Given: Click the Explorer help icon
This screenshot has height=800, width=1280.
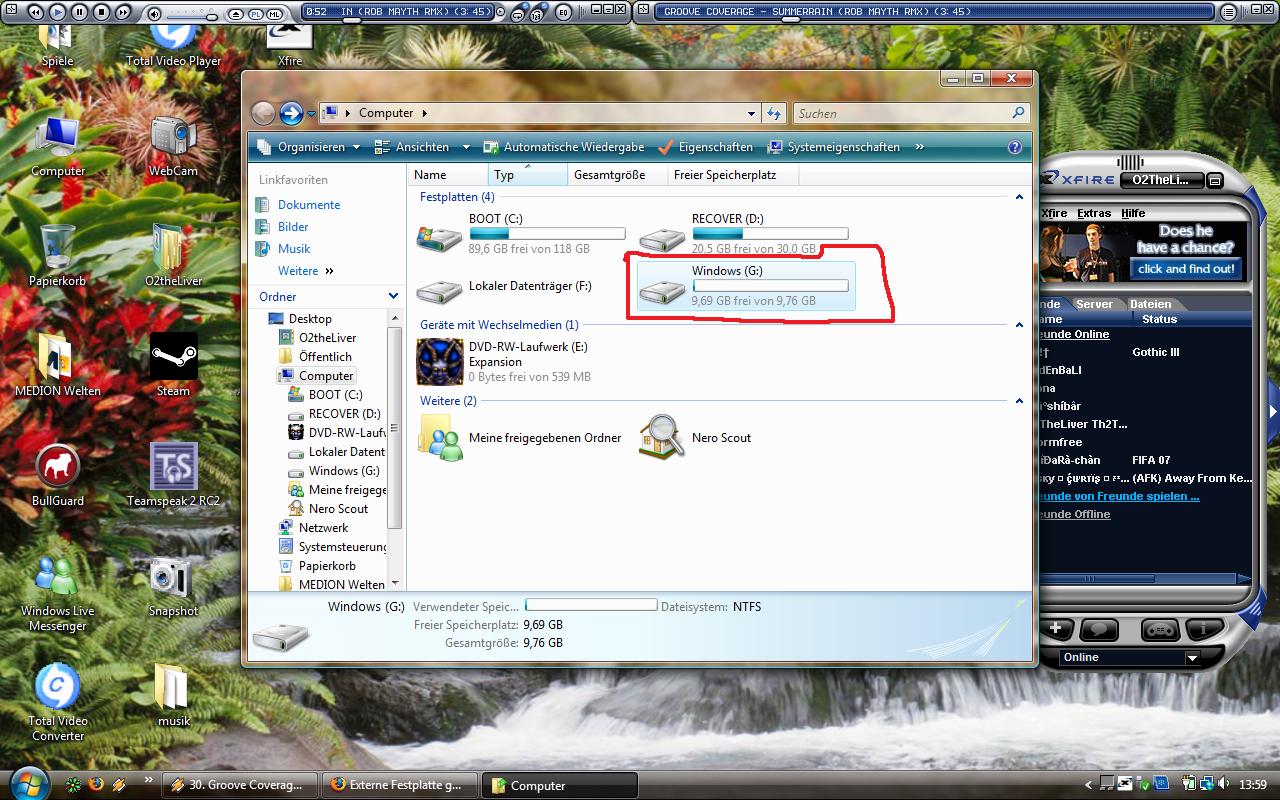Looking at the screenshot, I should tap(1015, 147).
